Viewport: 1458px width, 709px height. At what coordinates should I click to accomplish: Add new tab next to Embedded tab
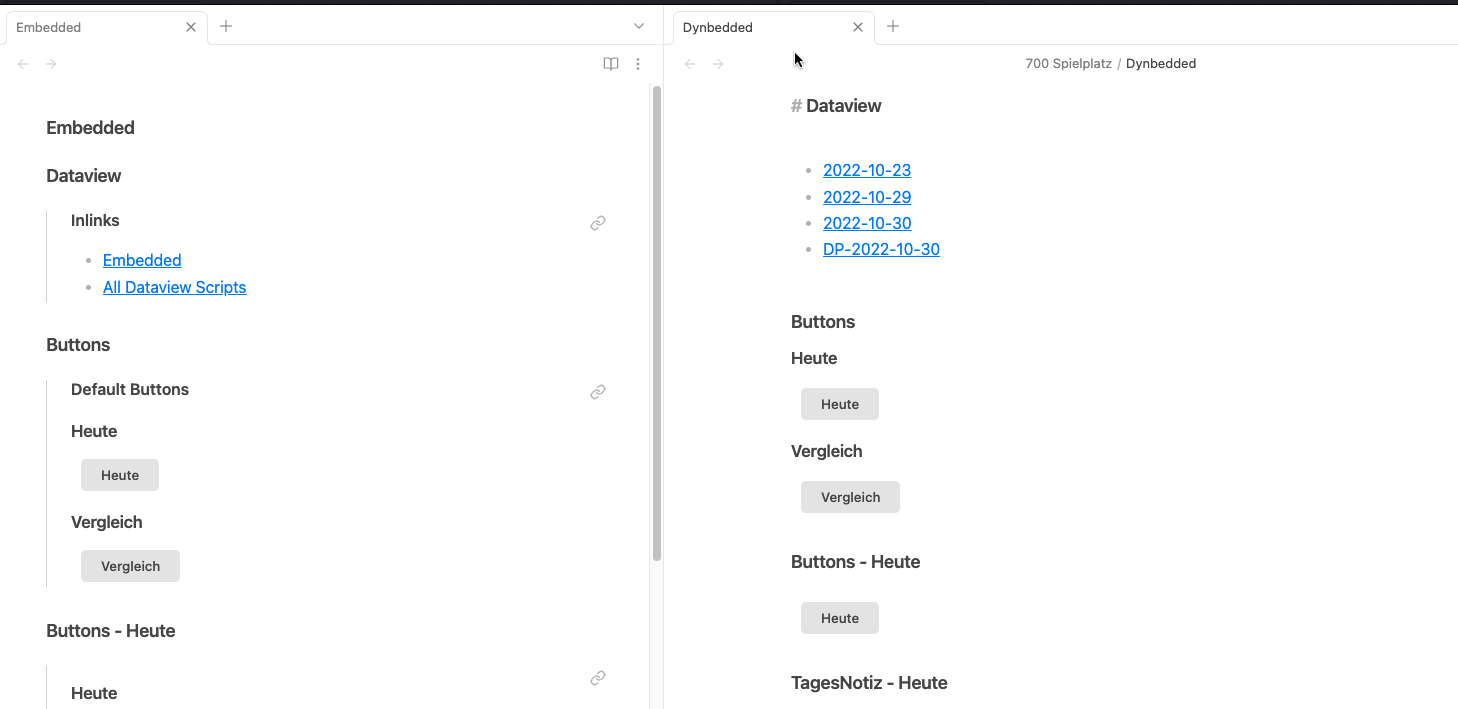tap(226, 27)
